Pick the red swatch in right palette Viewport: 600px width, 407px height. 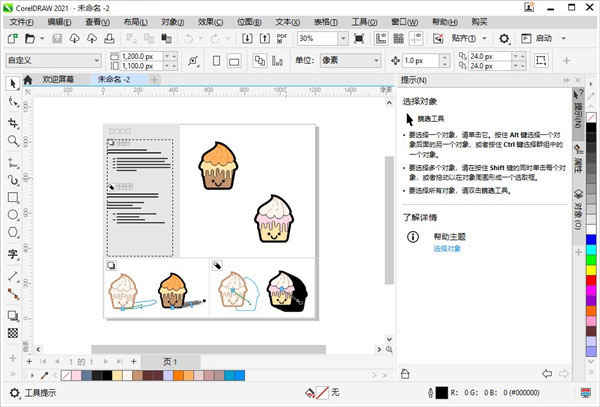coord(591,280)
